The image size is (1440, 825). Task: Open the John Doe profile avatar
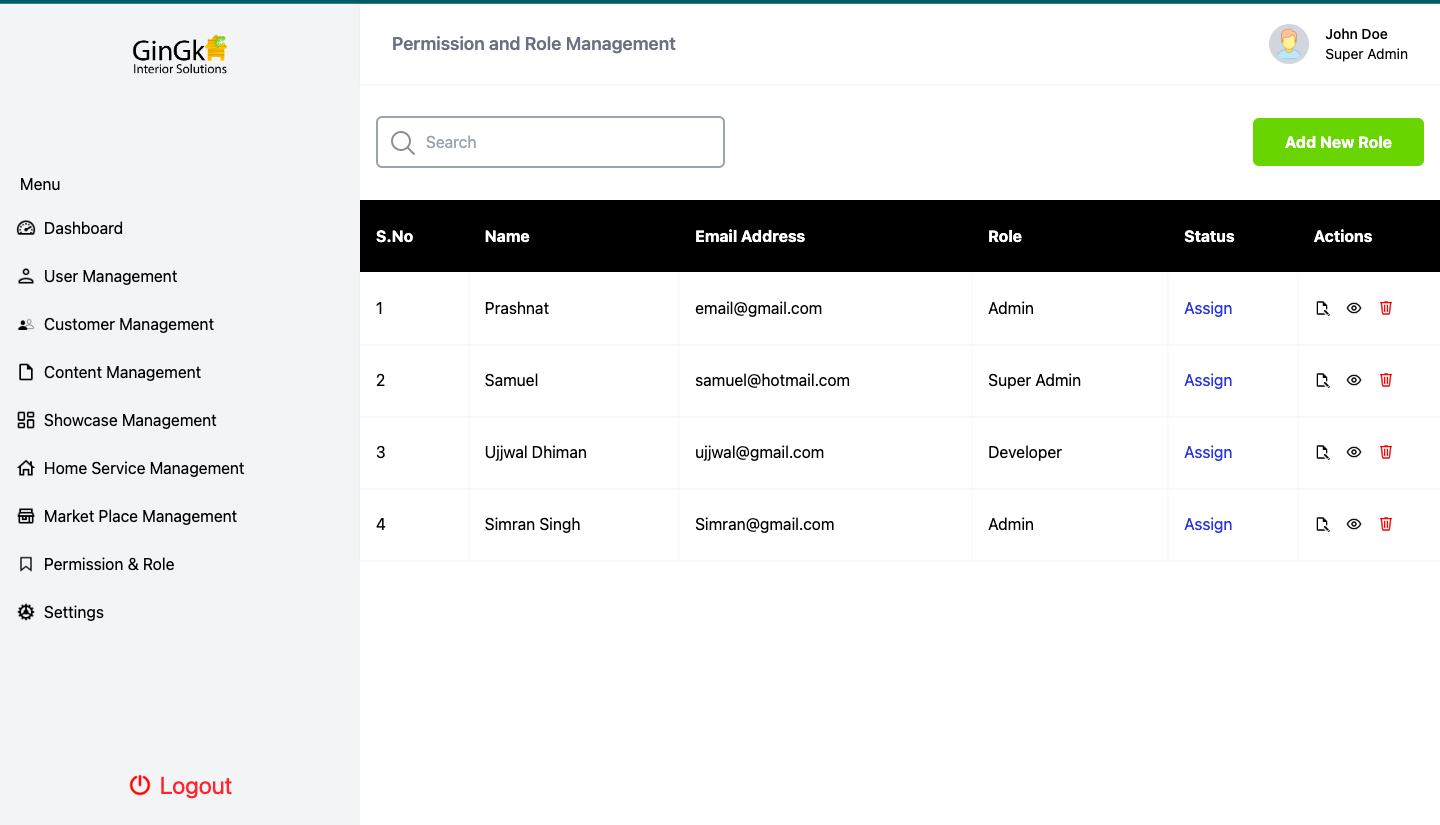[x=1289, y=44]
